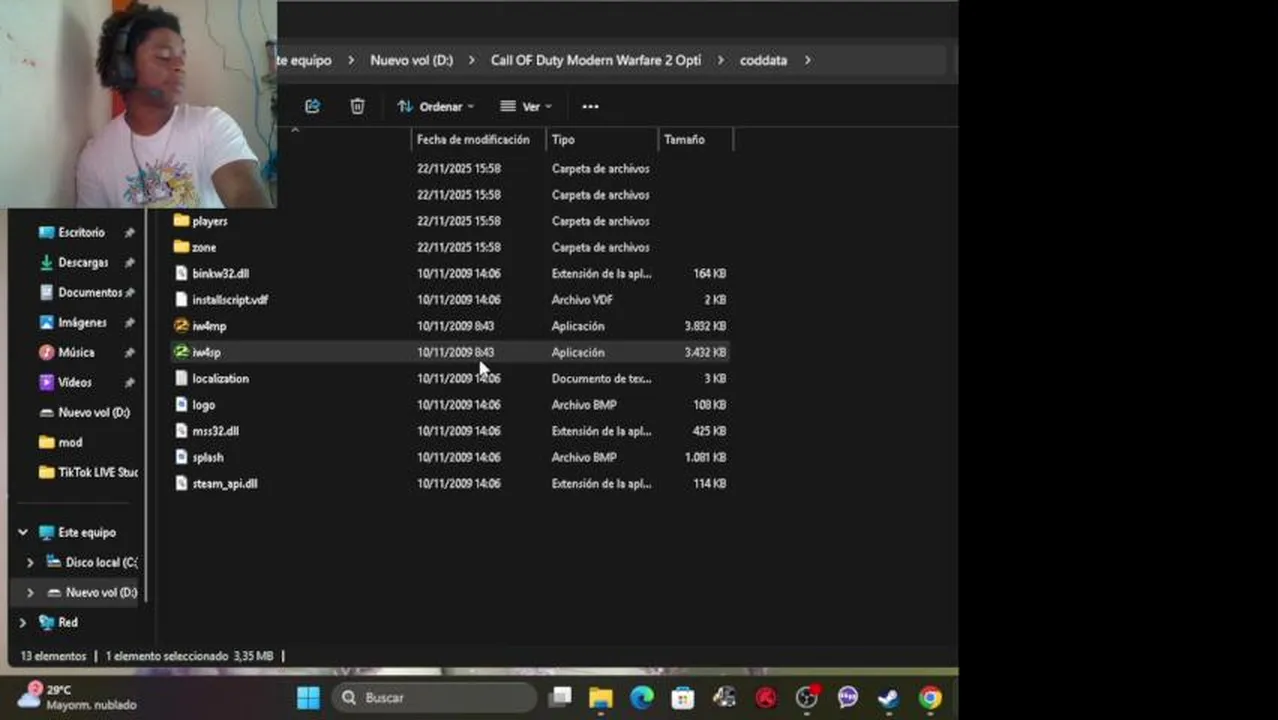Open the 'mod' folder in sidebar
Image resolution: width=1278 pixels, height=720 pixels.
click(70, 442)
